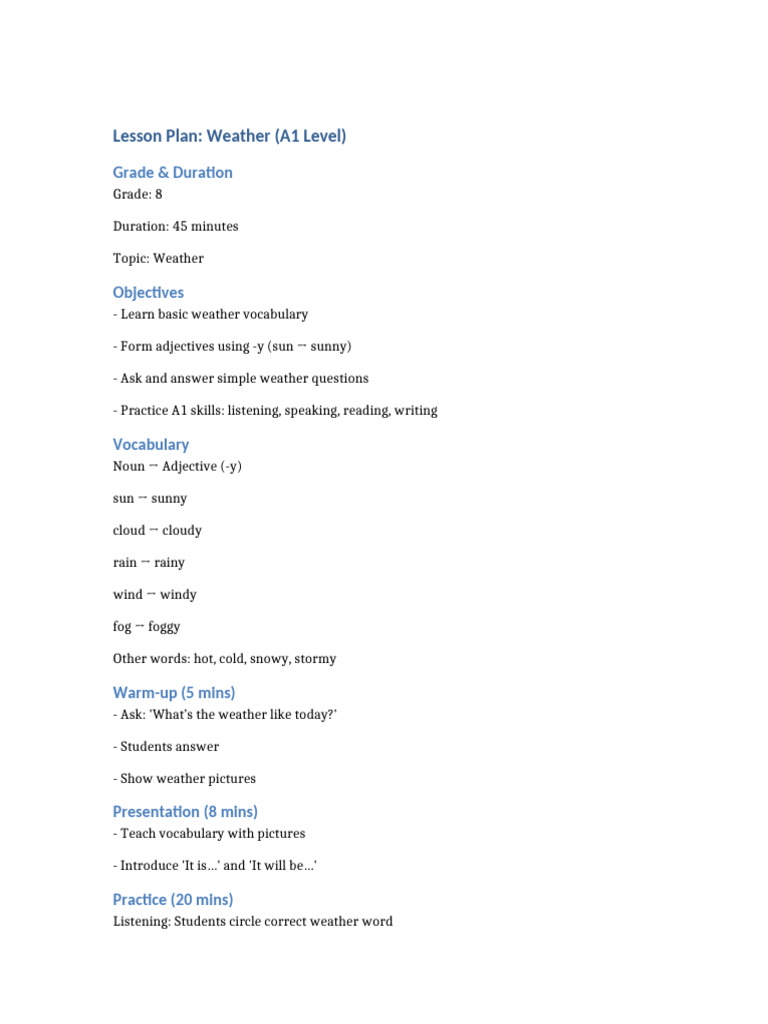Viewport: 768px width, 1024px height.
Task: Click the Topic: Weather line
Action: click(158, 258)
